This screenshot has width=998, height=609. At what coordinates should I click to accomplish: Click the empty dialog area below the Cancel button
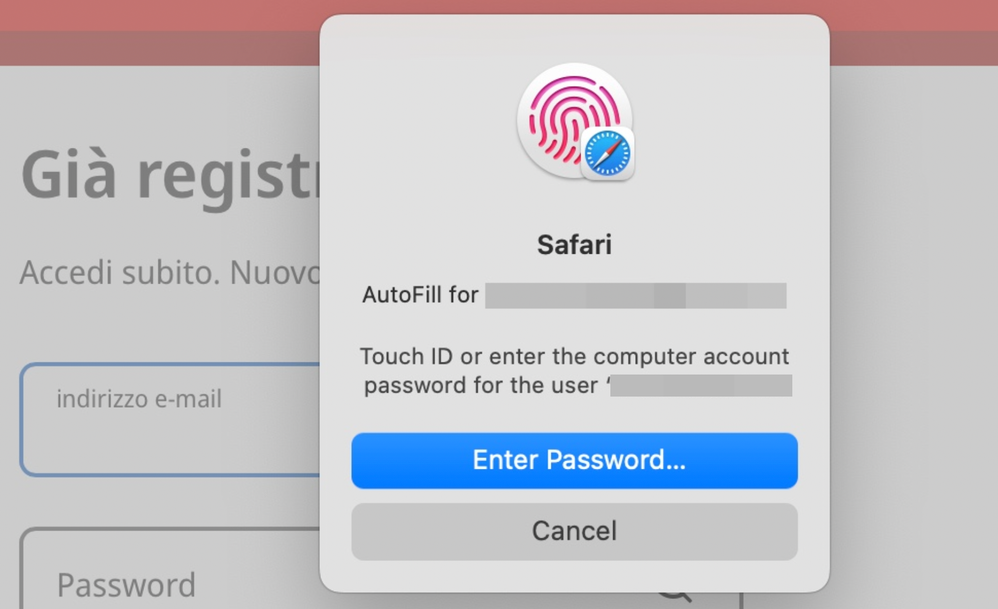[574, 576]
